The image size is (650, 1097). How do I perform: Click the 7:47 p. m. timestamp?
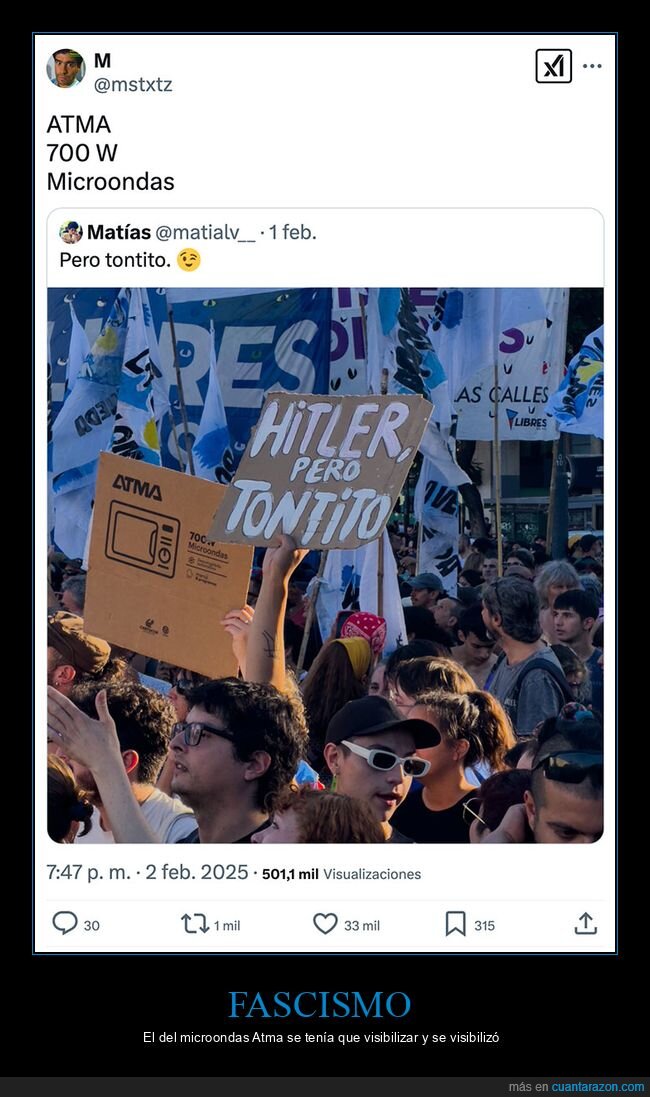88,872
